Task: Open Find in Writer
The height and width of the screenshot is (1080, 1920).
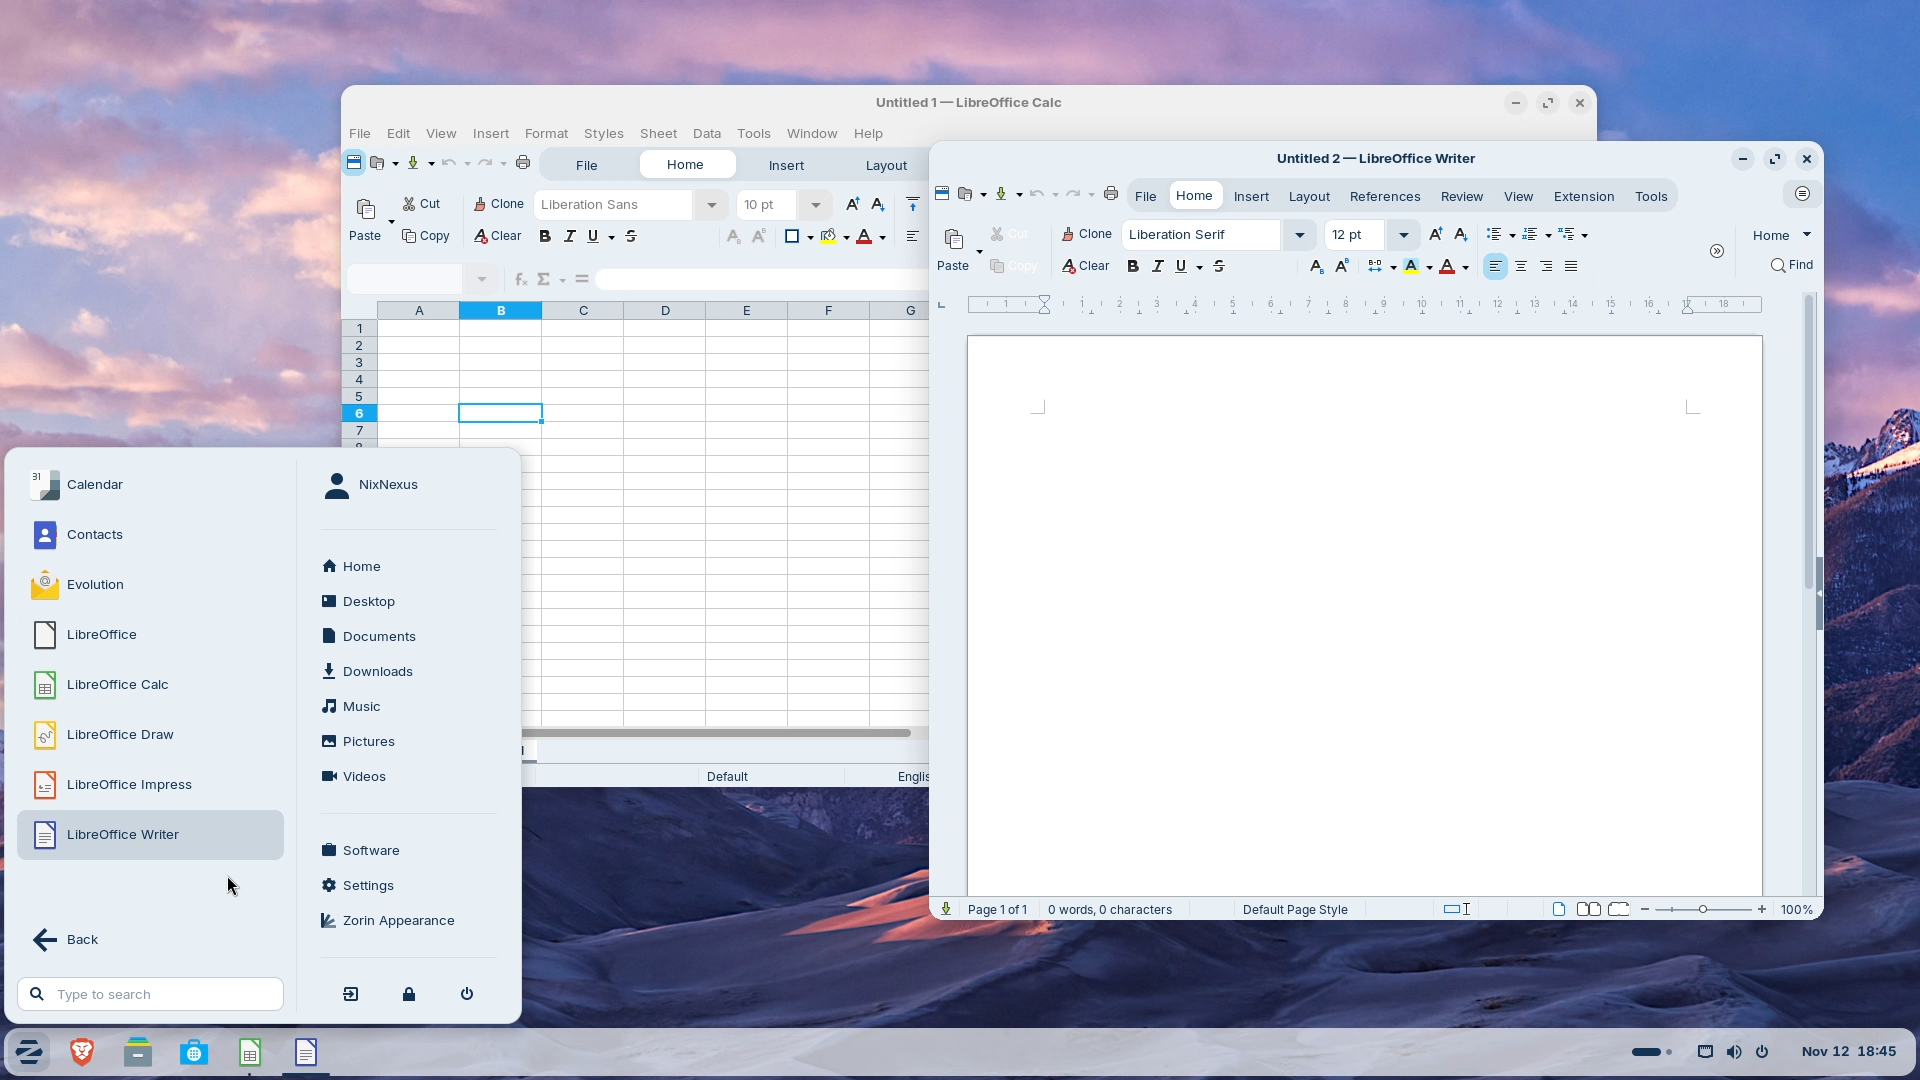Action: tap(1791, 265)
